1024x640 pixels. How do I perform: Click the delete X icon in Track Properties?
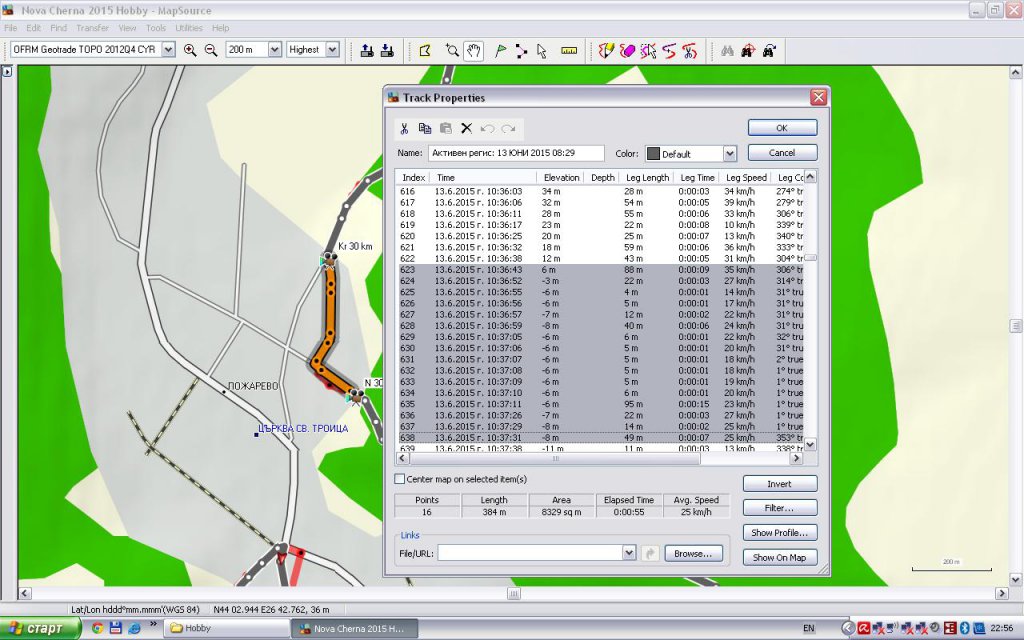tap(466, 128)
